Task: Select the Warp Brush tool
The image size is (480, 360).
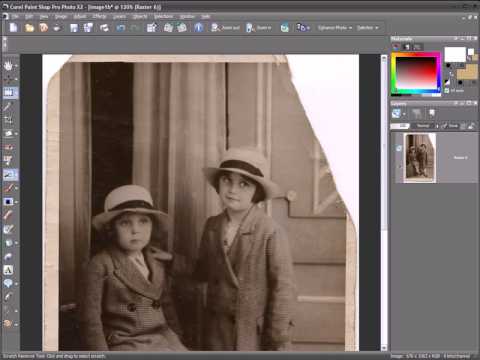Action: 8,310
